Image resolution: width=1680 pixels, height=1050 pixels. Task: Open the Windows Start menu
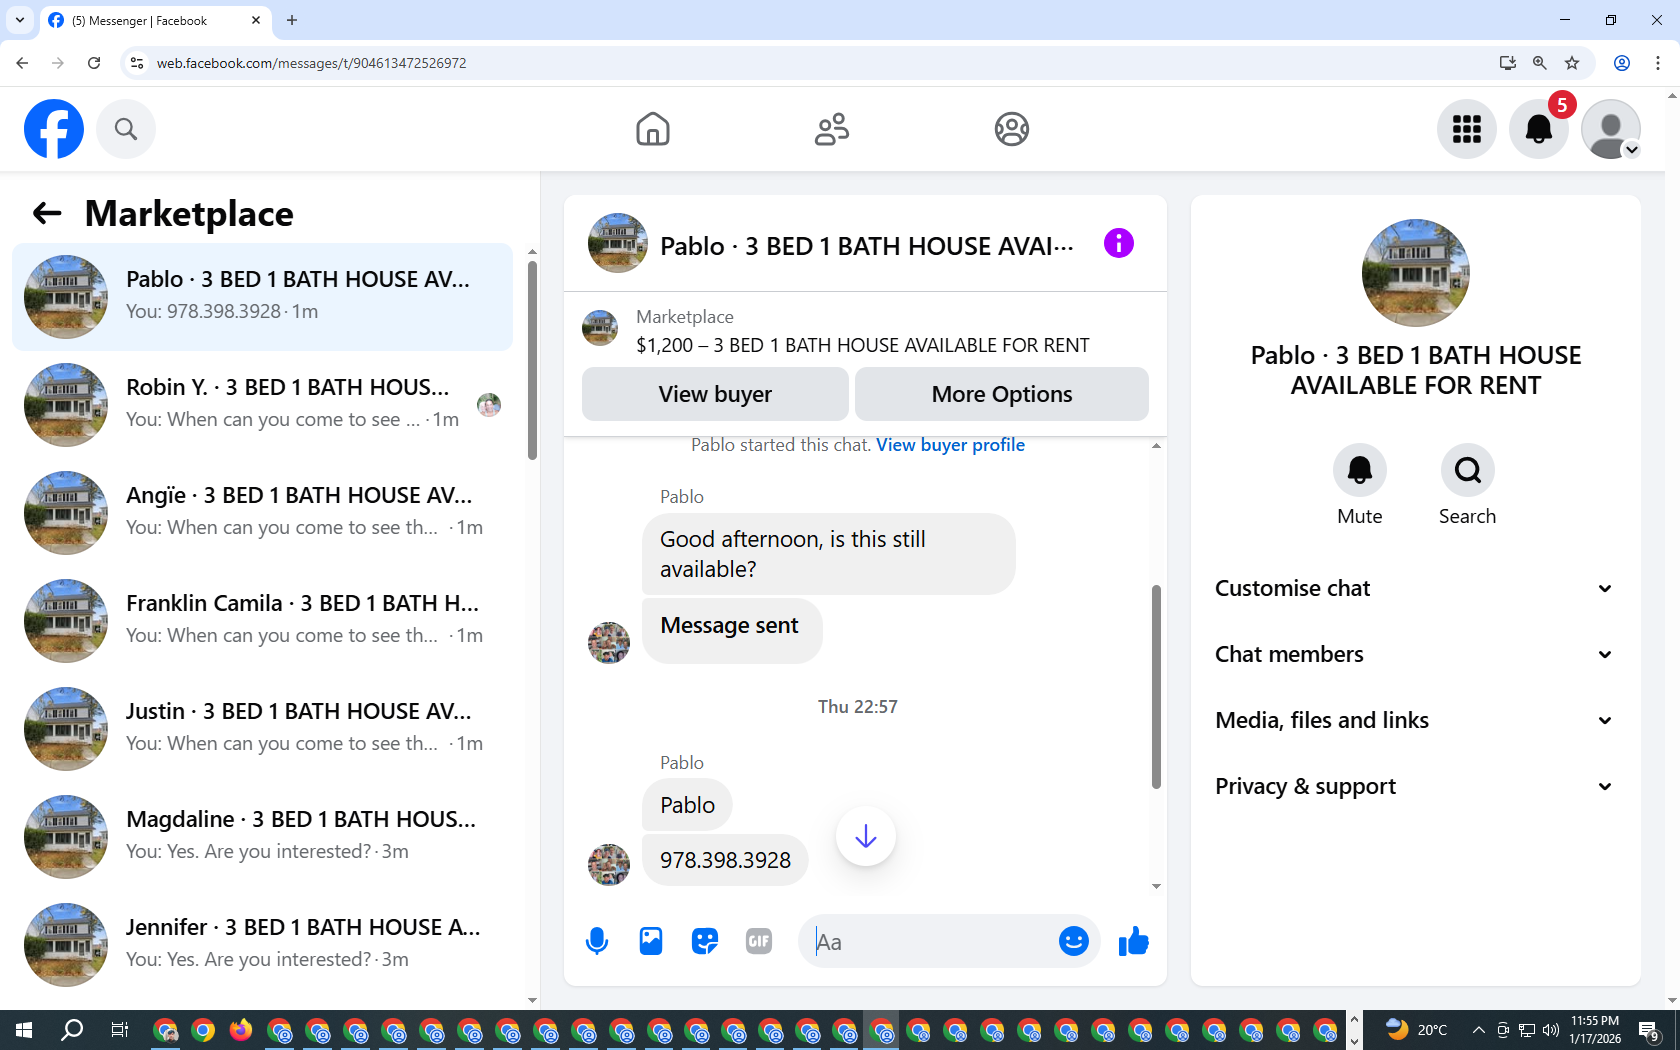tap(24, 1030)
